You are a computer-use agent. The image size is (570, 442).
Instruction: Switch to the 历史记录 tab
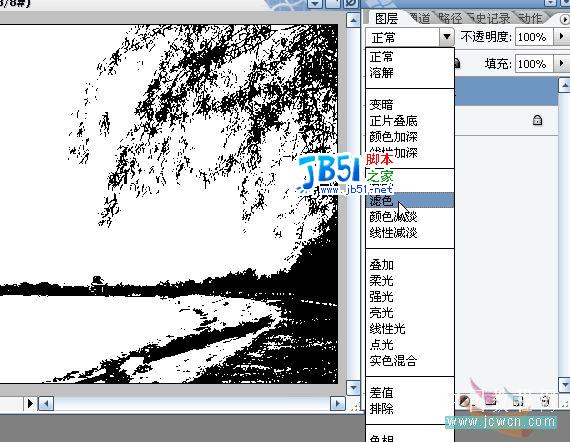click(x=490, y=18)
